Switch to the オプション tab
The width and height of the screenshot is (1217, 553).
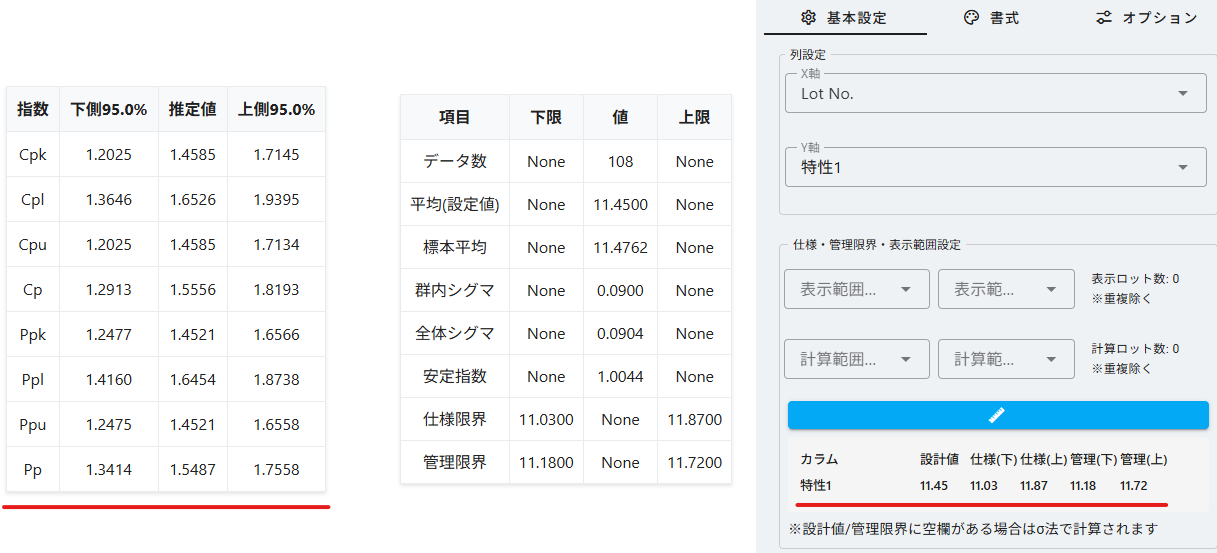pyautogui.click(x=1147, y=17)
